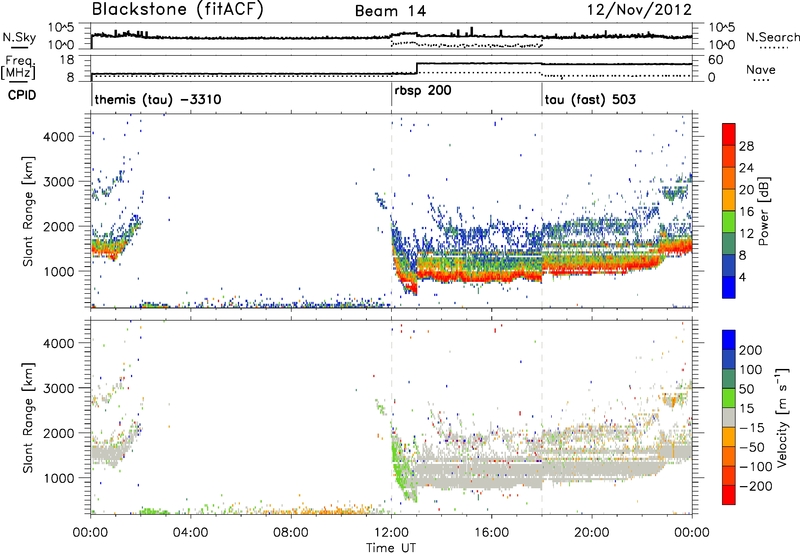Click the velocity panel 'Slant Range [km]' label
This screenshot has width=800, height=554.
28,418
